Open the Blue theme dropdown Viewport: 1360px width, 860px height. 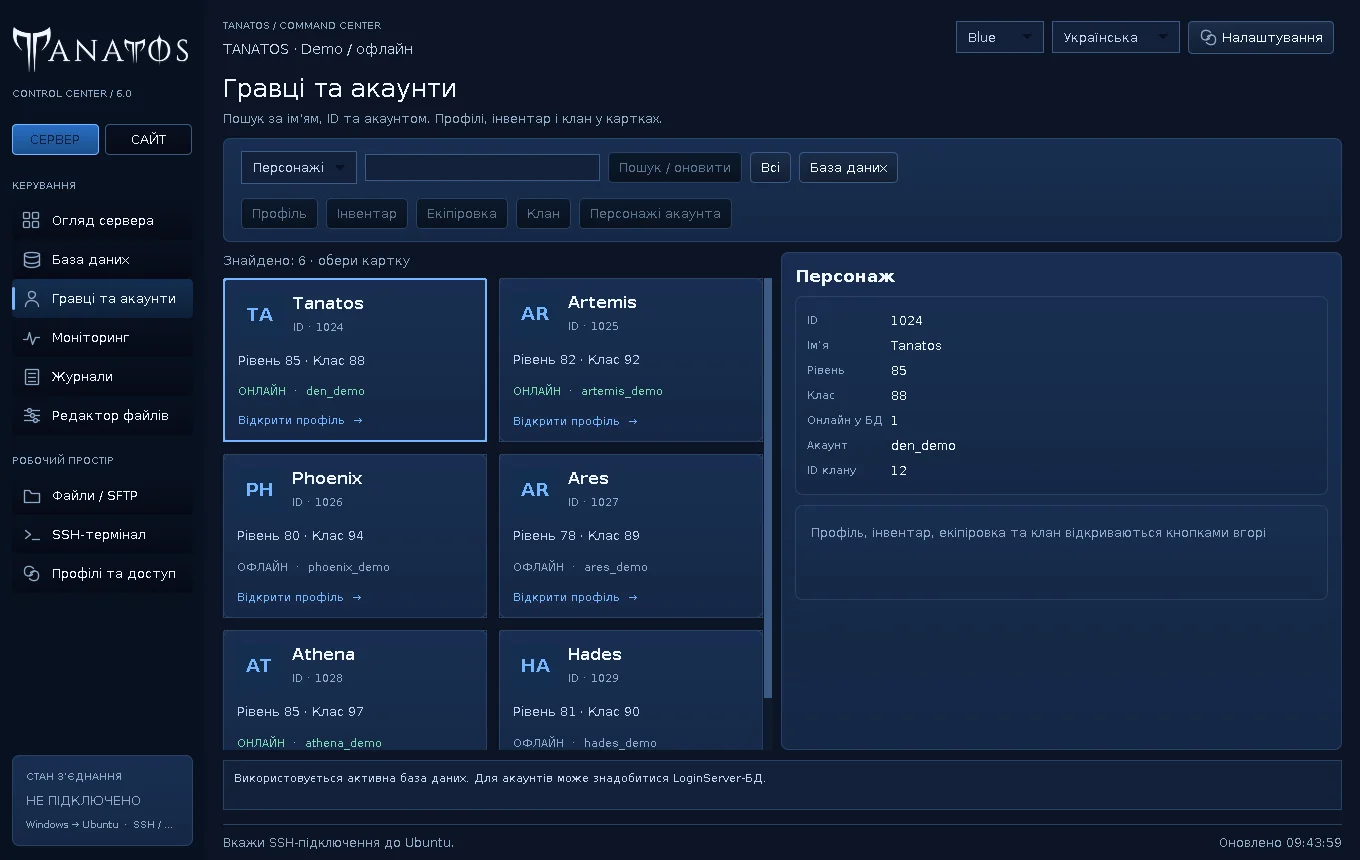click(1000, 37)
